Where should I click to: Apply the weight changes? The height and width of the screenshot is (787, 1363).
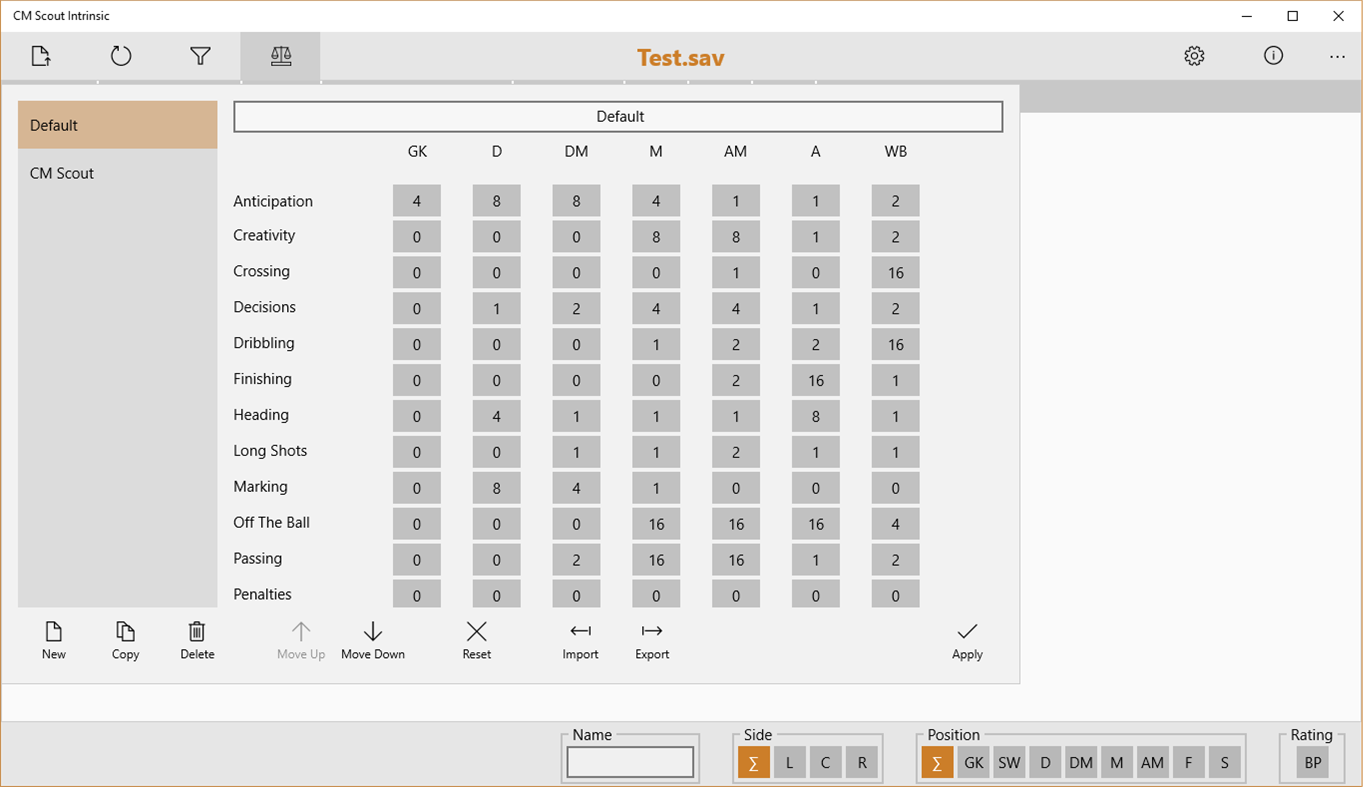point(967,641)
